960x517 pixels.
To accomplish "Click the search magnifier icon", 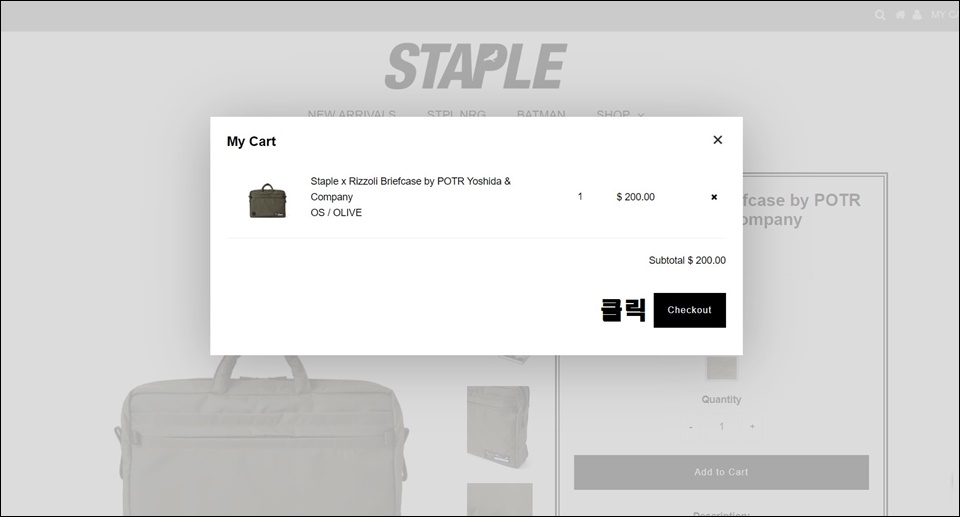I will coord(880,15).
